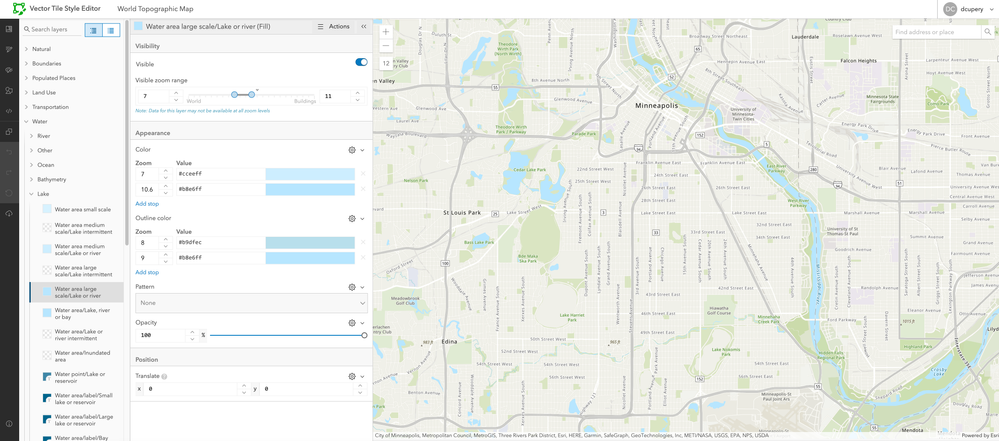Screen dimensions: 999x441
Task: Open the Actions menu
Action: pyautogui.click(x=334, y=27)
